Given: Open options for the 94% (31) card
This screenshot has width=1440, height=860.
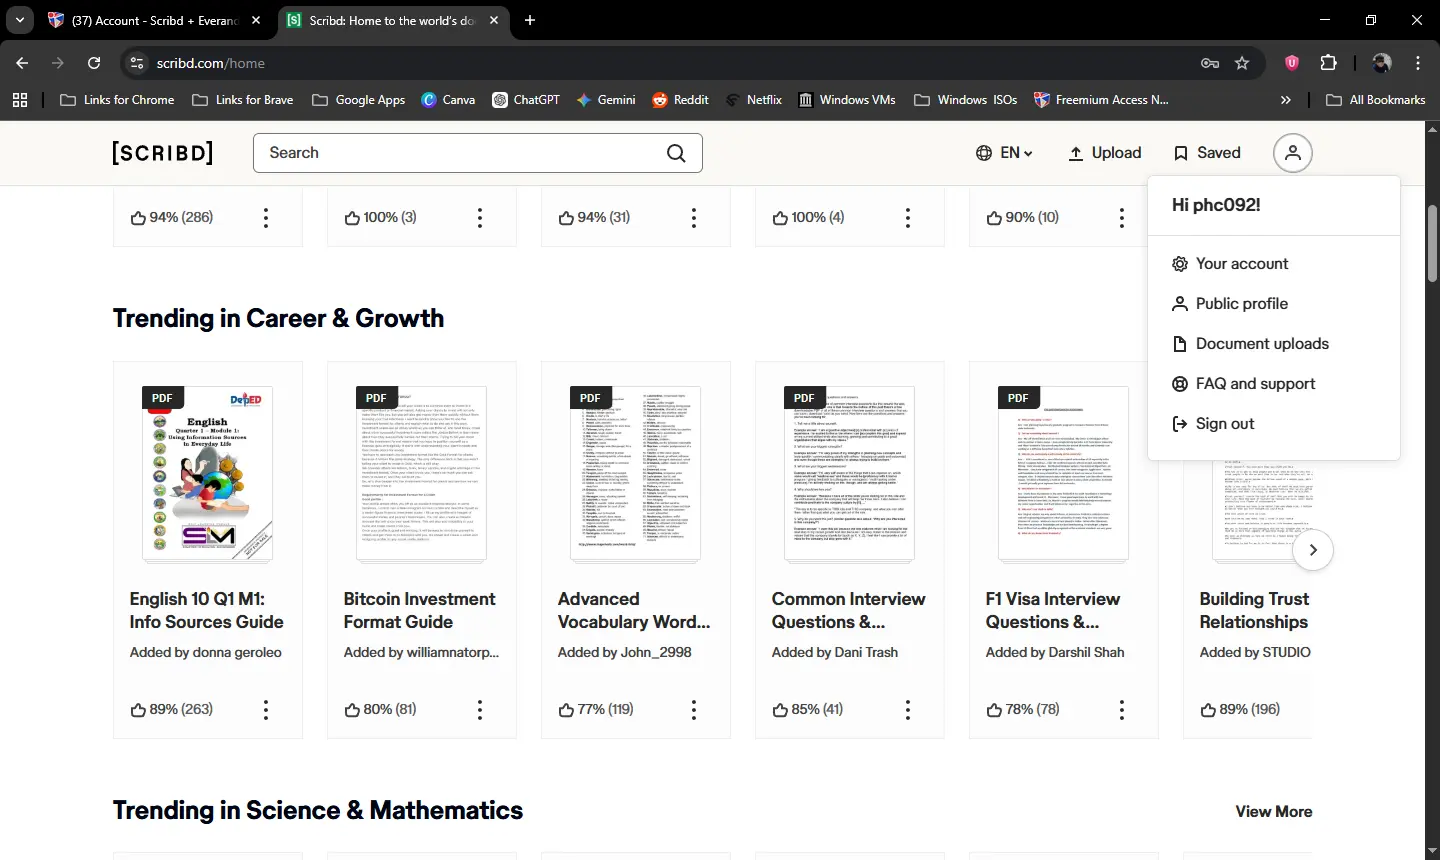Looking at the screenshot, I should pos(694,218).
